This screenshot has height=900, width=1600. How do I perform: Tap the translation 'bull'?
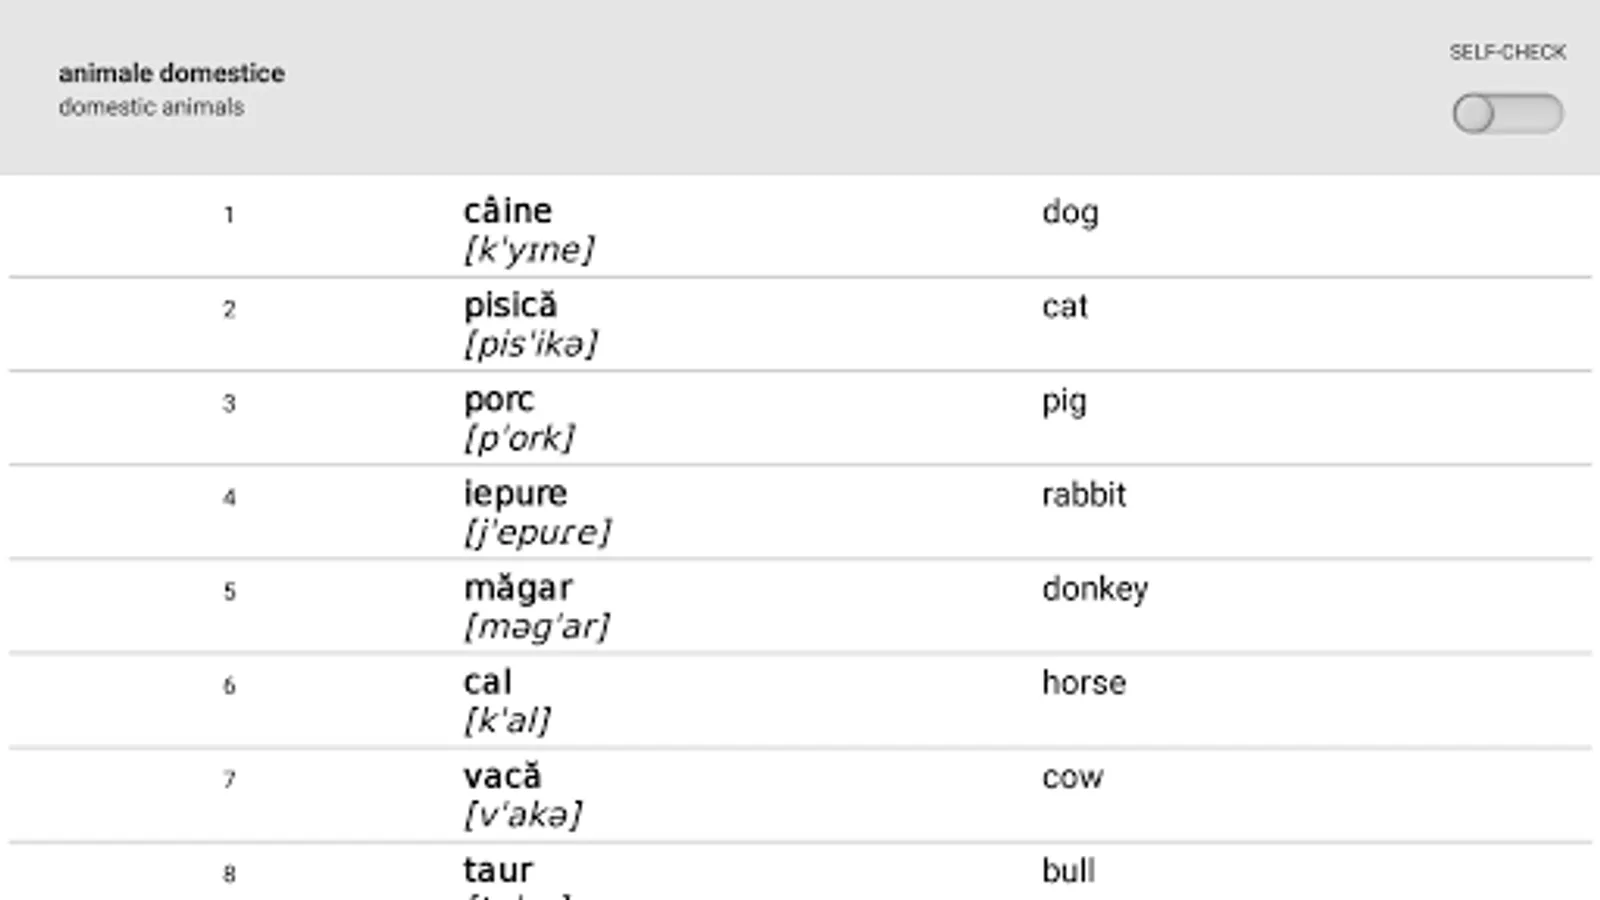1068,871
